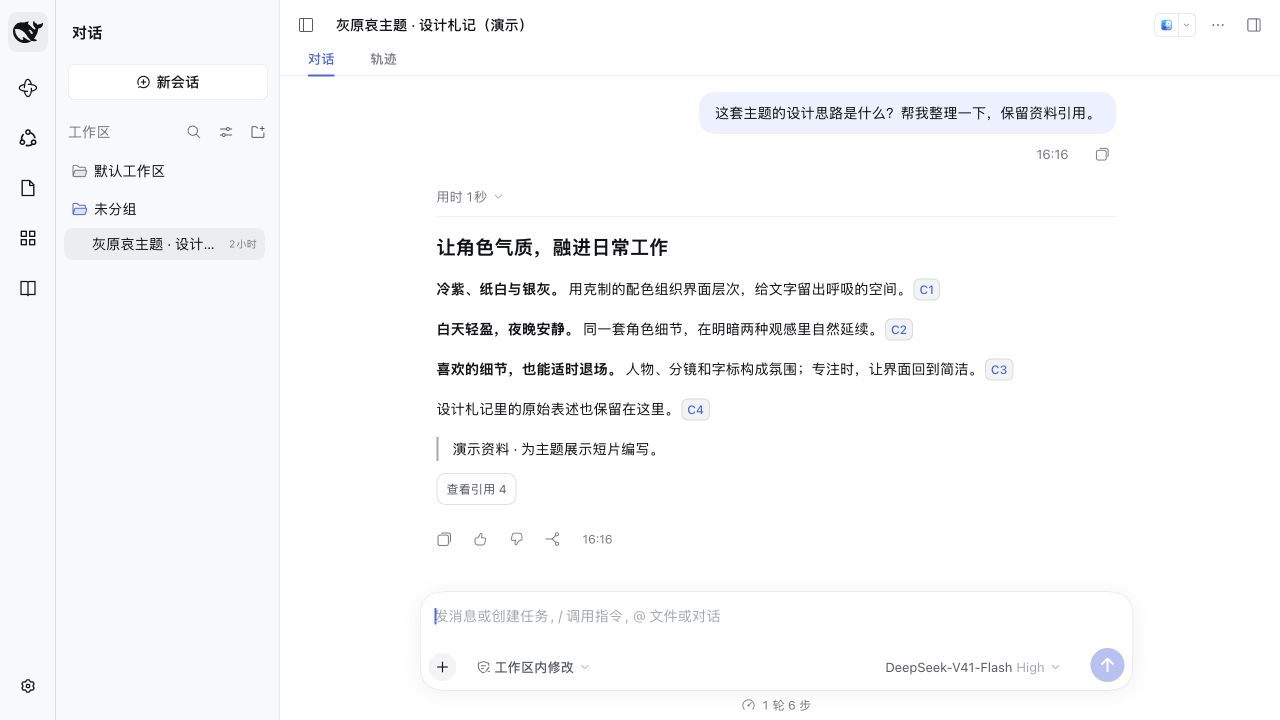1280x720 pixels.
Task: Toggle the left sidebar panel
Action: point(306,25)
